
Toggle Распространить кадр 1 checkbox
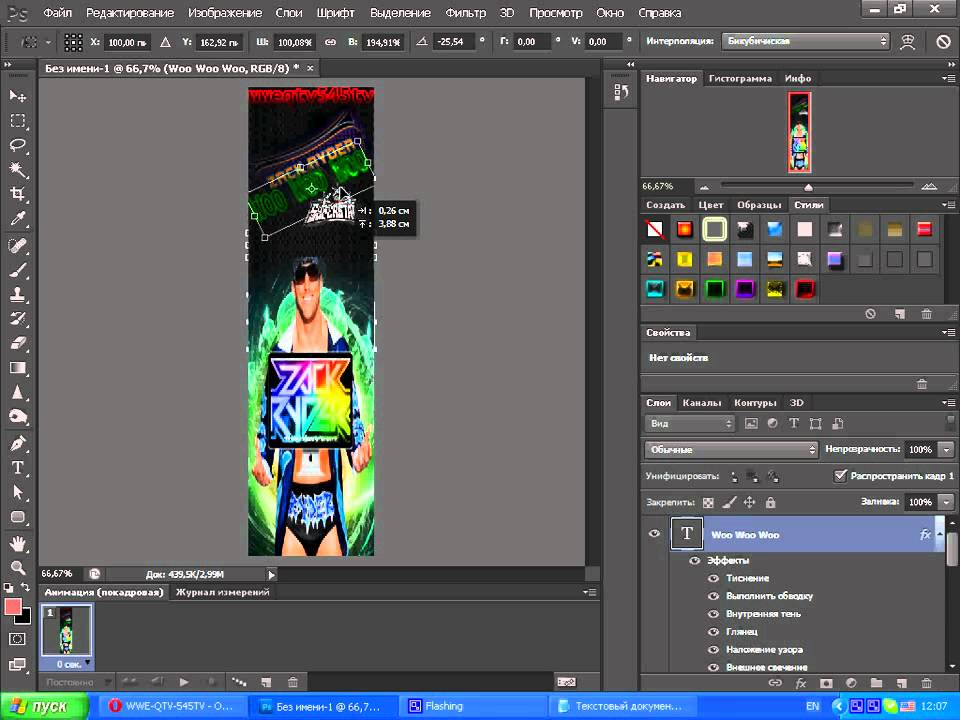pos(841,476)
